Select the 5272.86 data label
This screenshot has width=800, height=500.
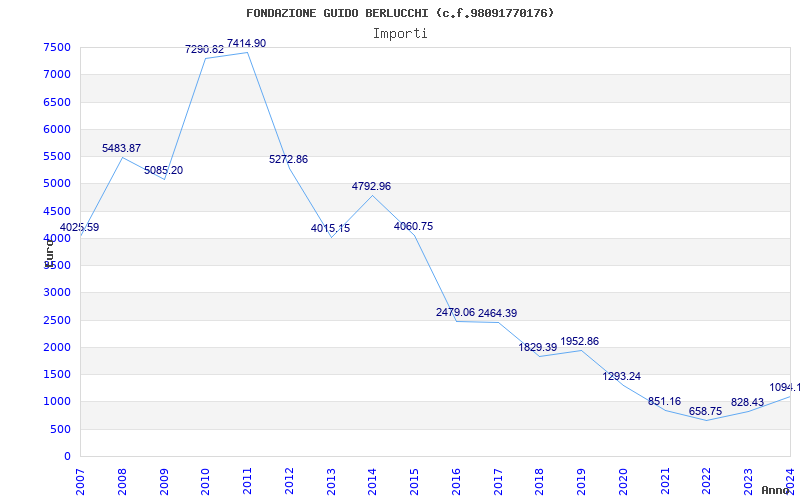(288, 159)
